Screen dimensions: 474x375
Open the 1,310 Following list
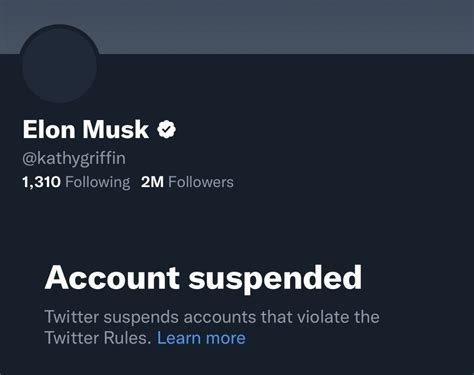click(x=76, y=182)
